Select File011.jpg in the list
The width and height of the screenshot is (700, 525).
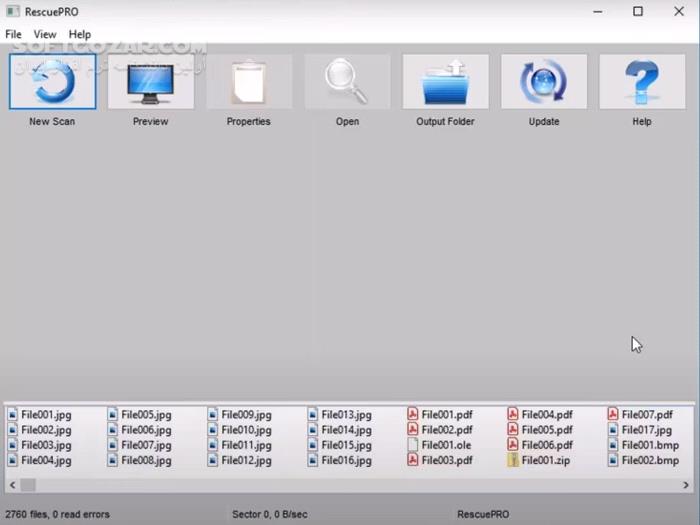[240, 445]
